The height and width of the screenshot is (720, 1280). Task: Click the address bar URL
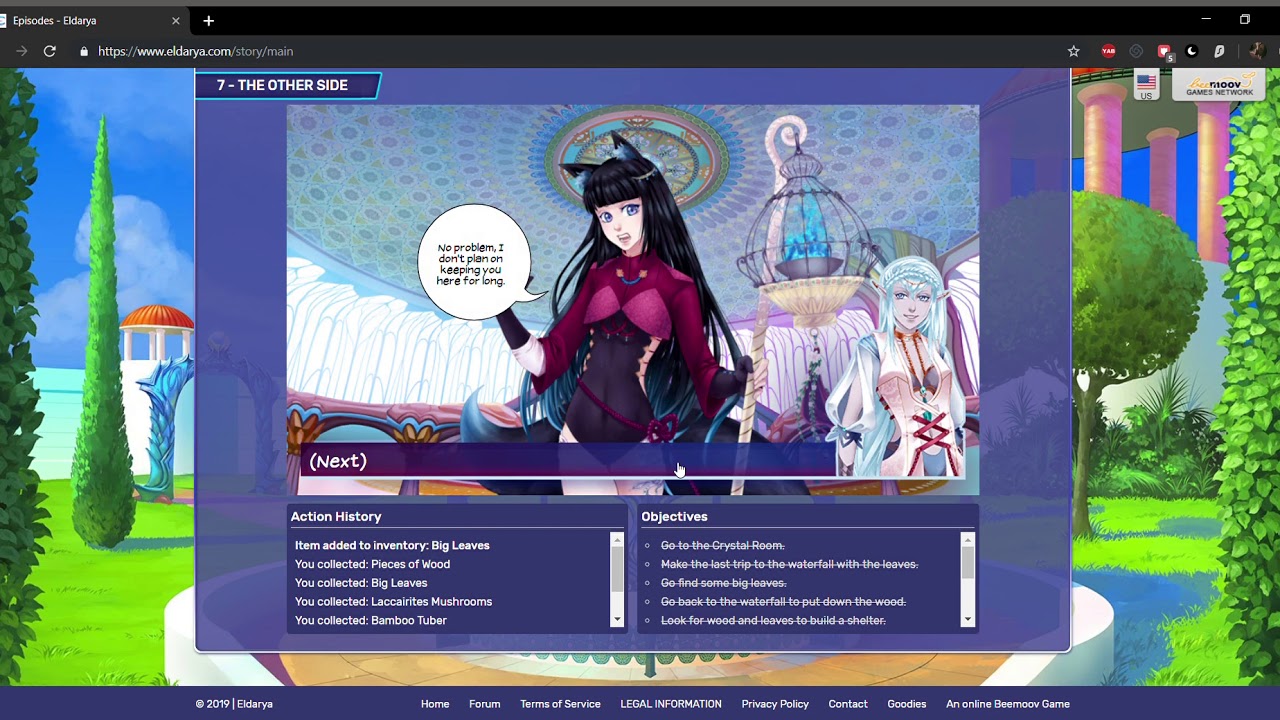[196, 51]
